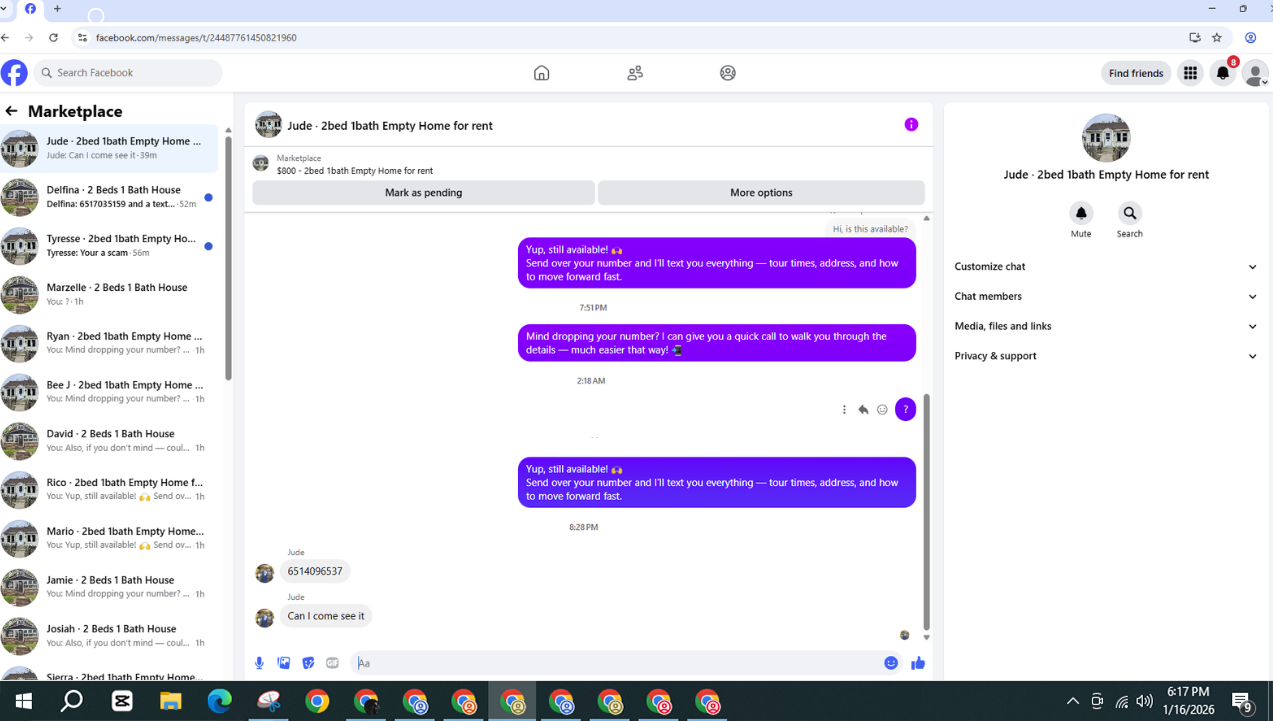Open Windows taskbar search

72,701
